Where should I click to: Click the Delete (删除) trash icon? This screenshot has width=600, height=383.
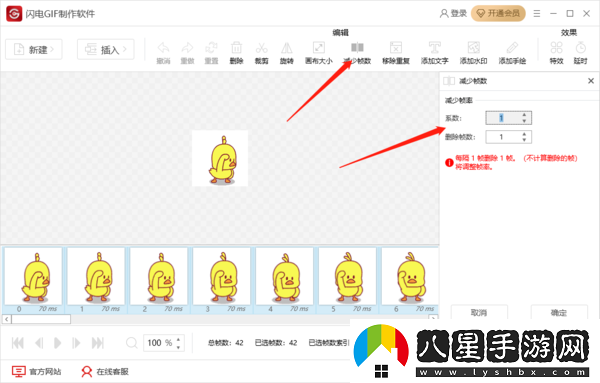[236, 52]
